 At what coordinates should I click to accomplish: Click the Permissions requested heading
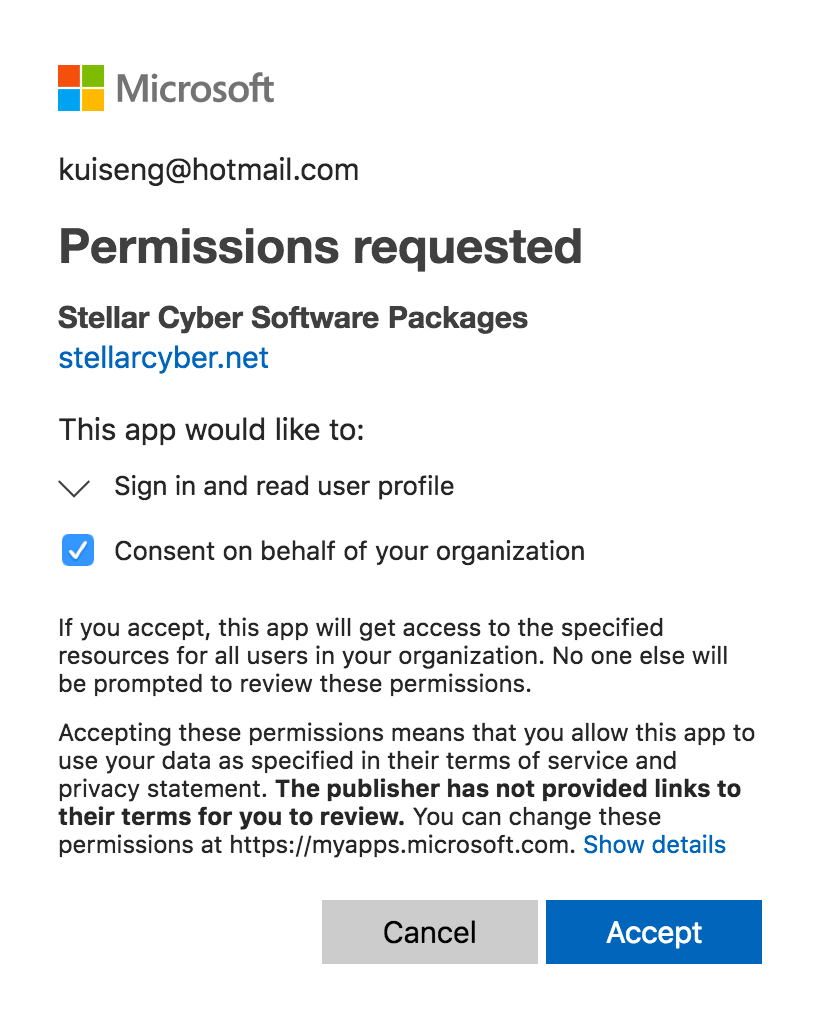click(320, 246)
